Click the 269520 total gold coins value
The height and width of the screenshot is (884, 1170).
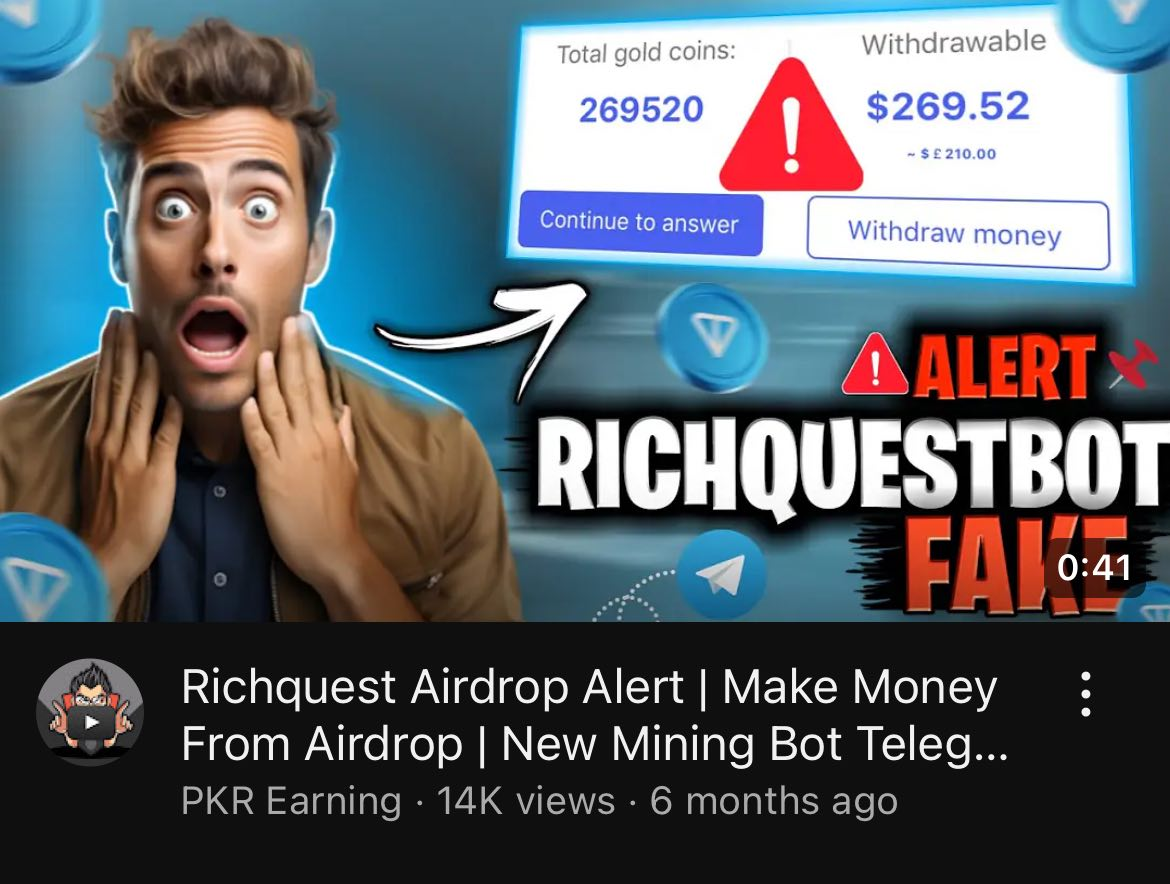pyautogui.click(x=641, y=110)
